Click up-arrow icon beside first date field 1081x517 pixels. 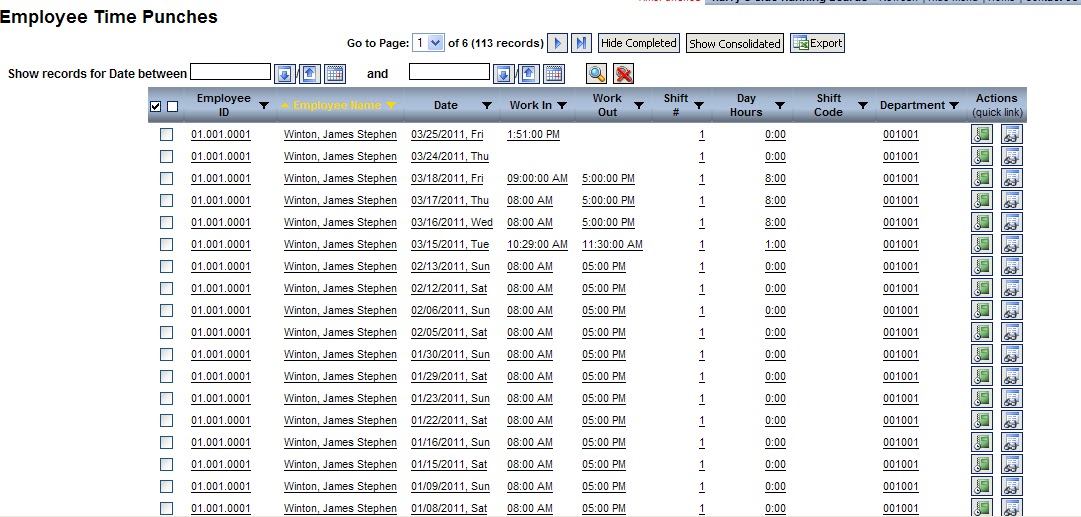click(x=310, y=74)
